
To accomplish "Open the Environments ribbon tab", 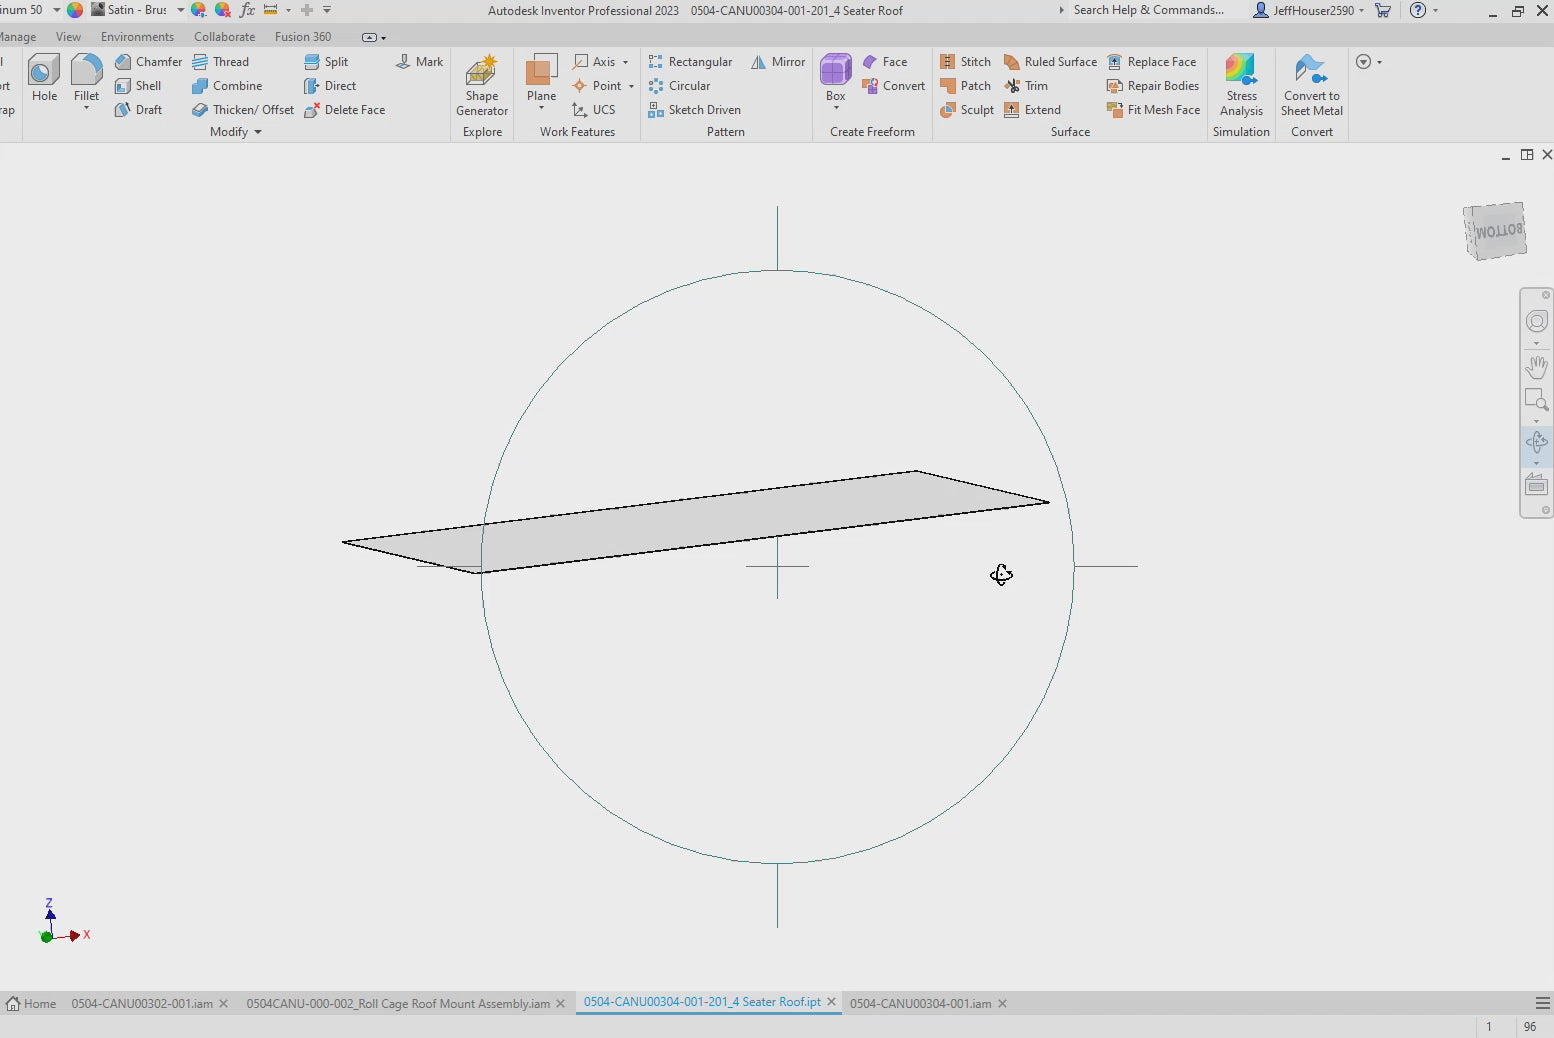I will [x=137, y=37].
